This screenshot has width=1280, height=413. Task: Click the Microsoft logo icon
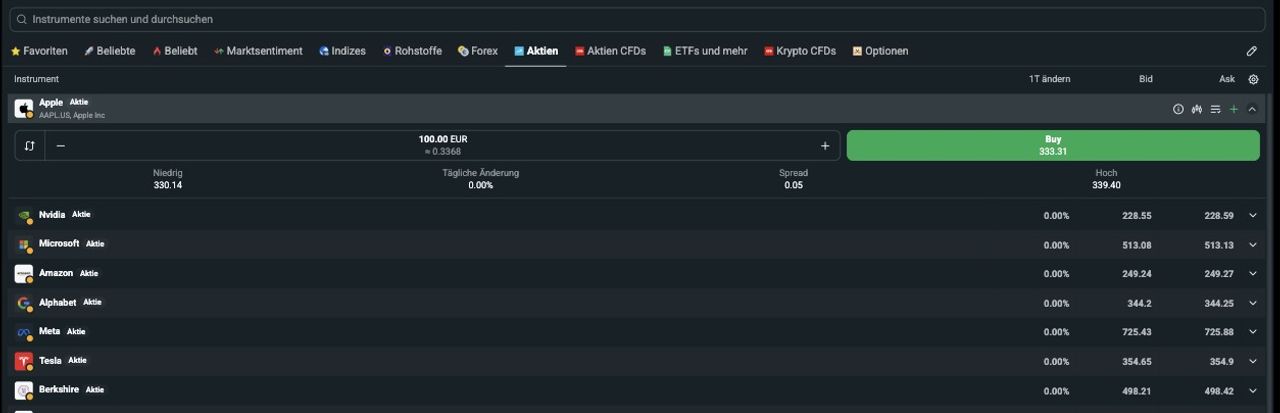point(24,245)
